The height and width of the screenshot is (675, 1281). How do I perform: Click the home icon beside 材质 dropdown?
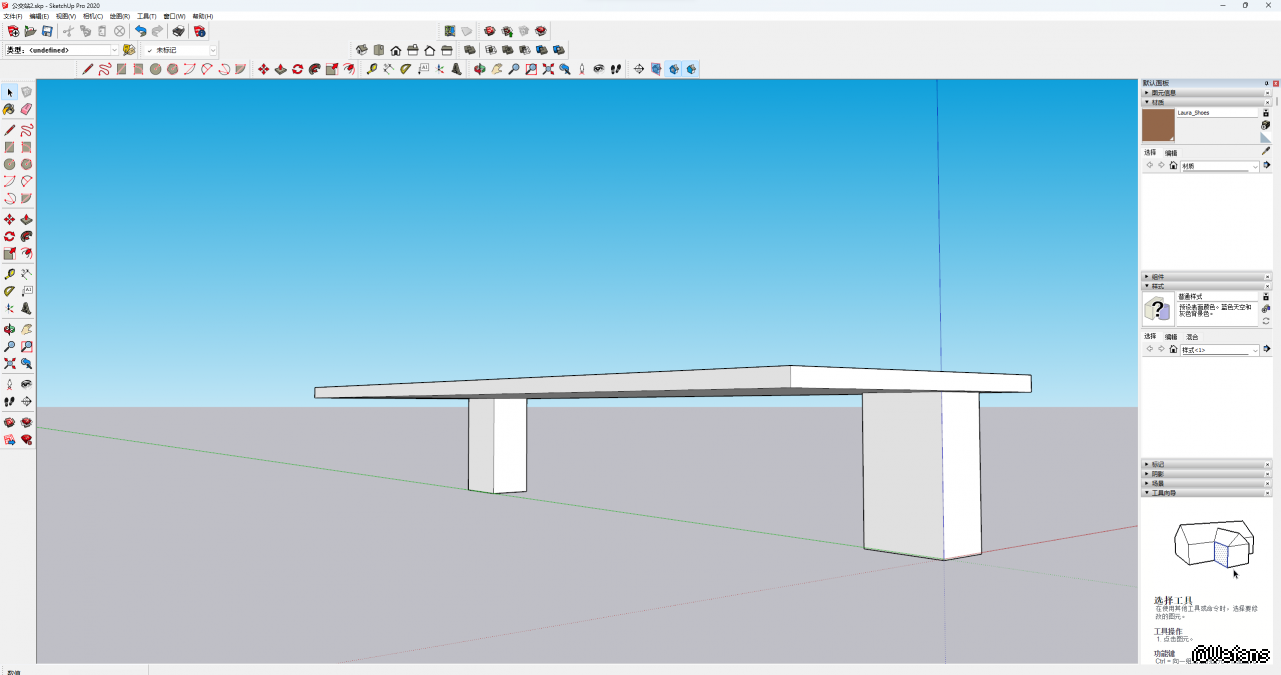coord(1173,166)
